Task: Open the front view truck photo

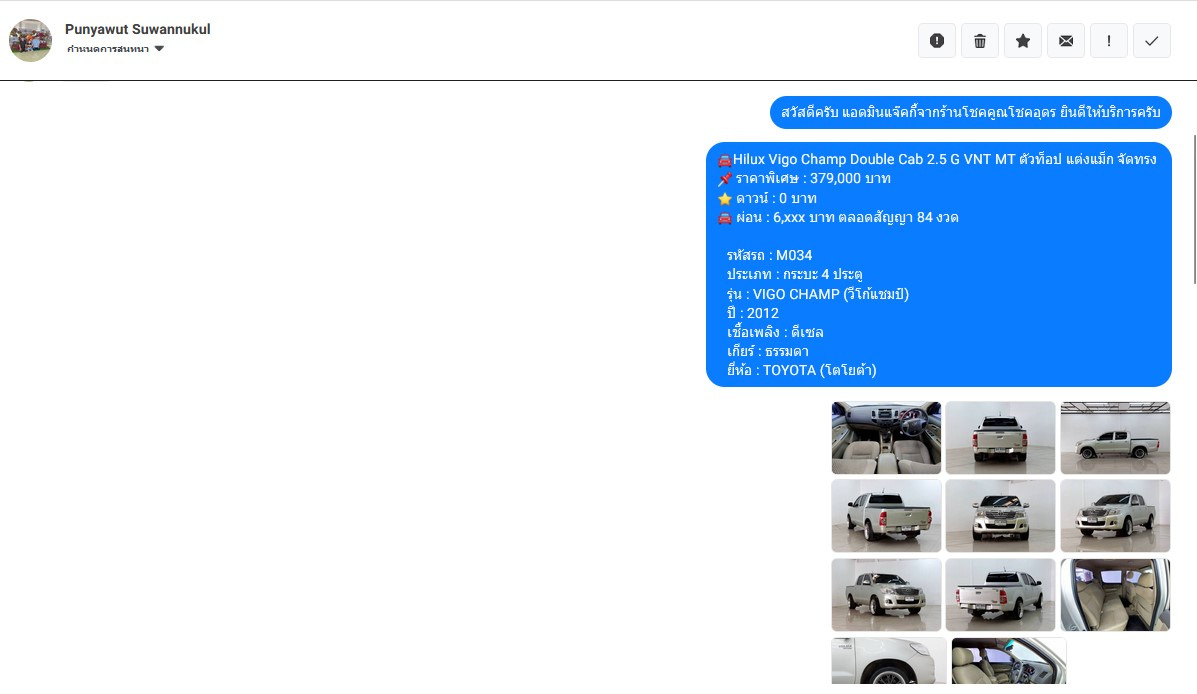Action: [x=1000, y=516]
